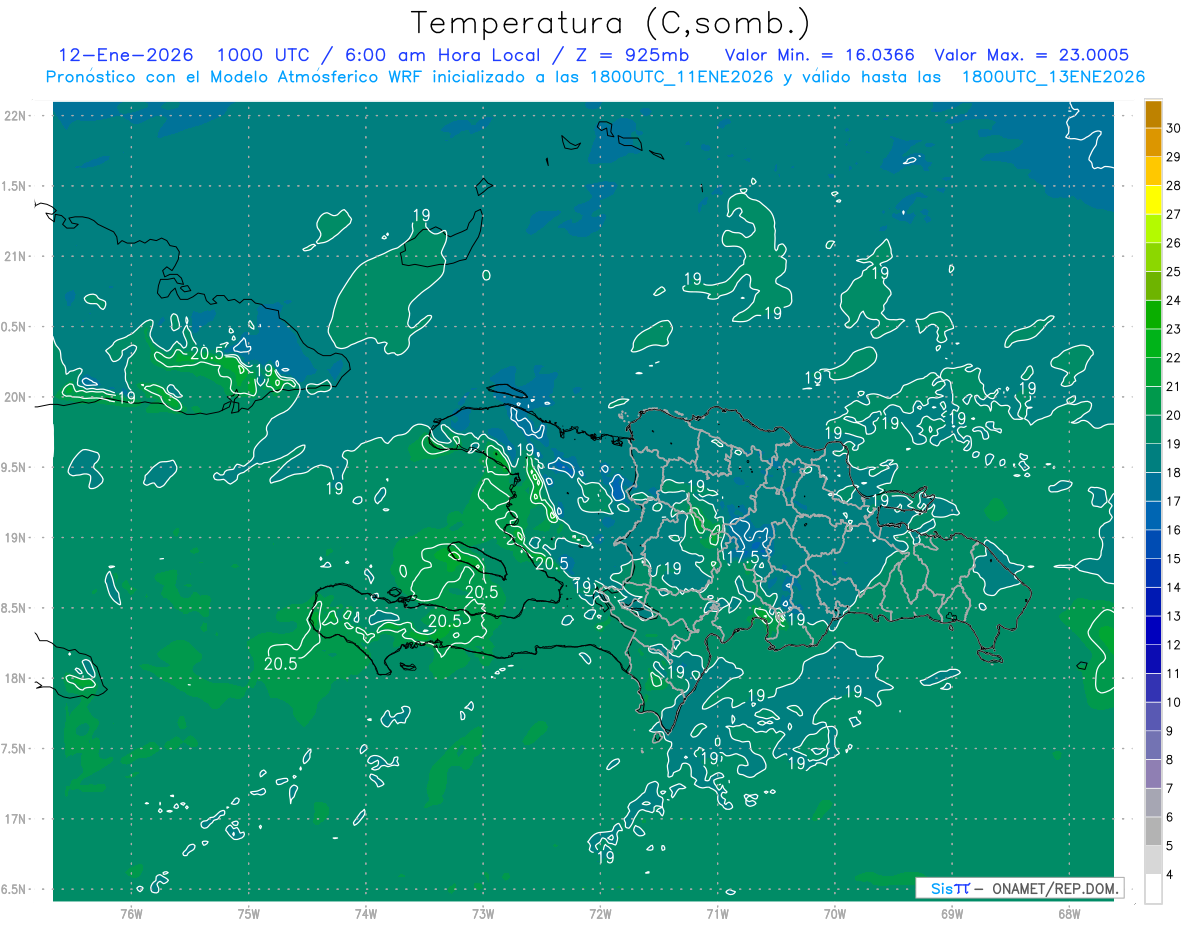The height and width of the screenshot is (927, 1200).
Task: Click the "71W" longitude label
Action: tap(717, 913)
